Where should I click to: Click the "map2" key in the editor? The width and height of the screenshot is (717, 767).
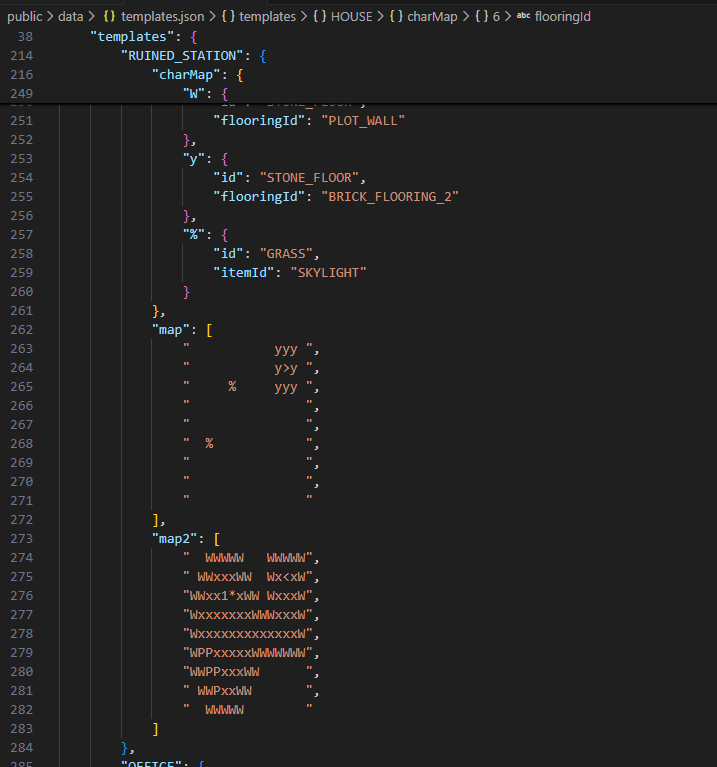pos(176,539)
